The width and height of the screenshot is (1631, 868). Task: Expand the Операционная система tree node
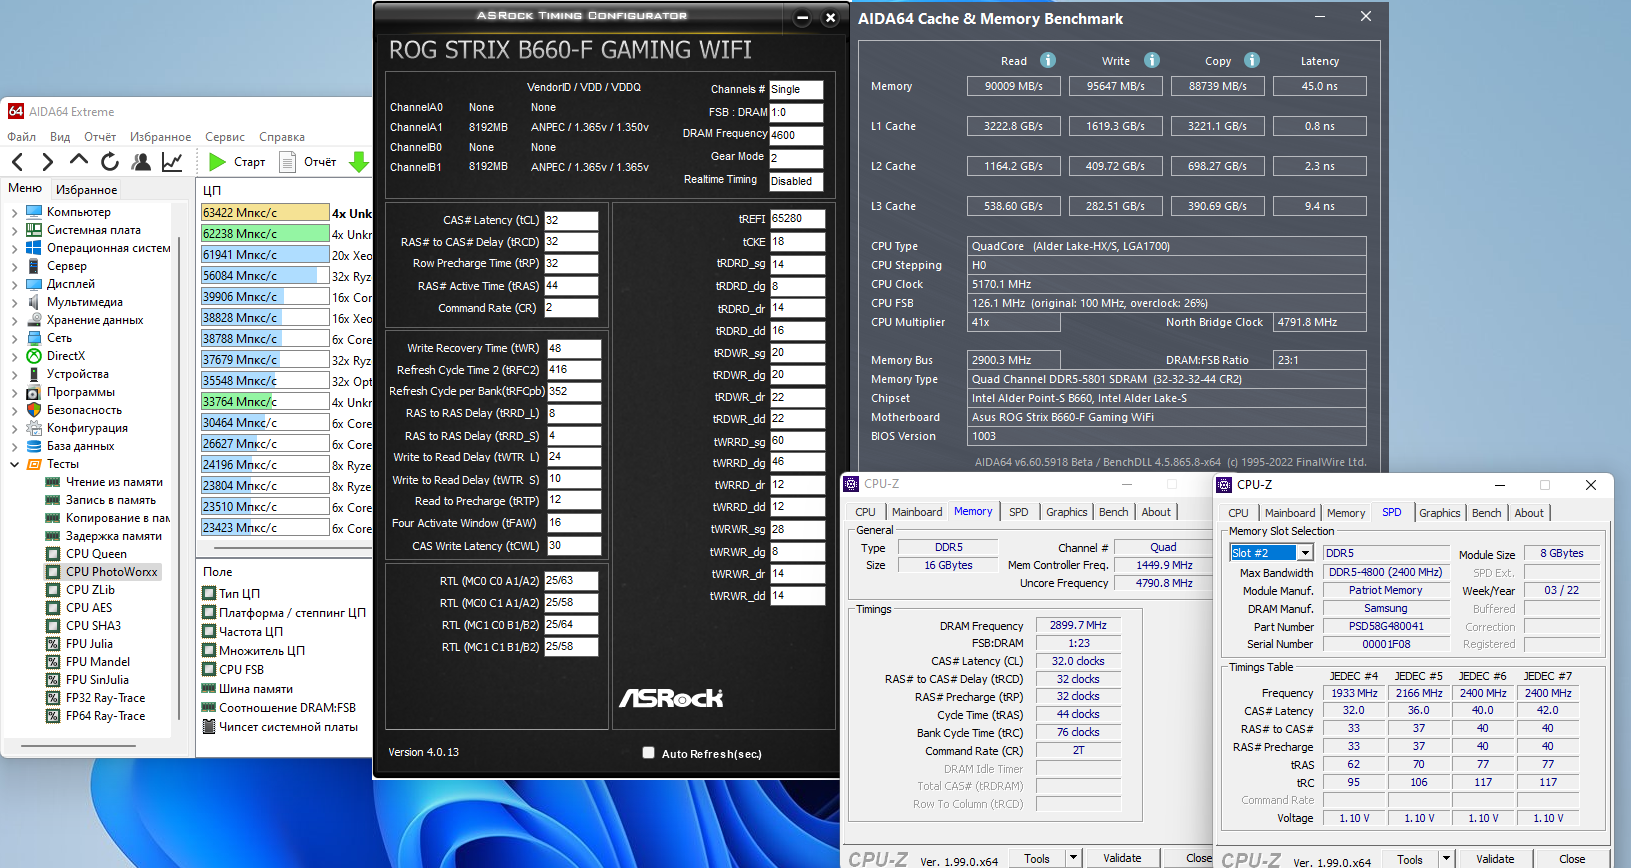coord(14,248)
